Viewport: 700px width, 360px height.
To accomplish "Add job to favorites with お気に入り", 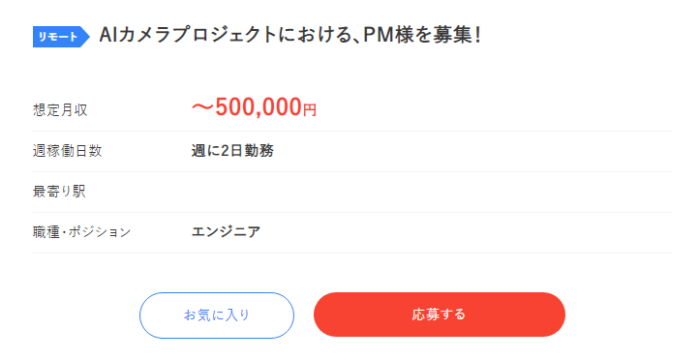I will click(x=217, y=315).
